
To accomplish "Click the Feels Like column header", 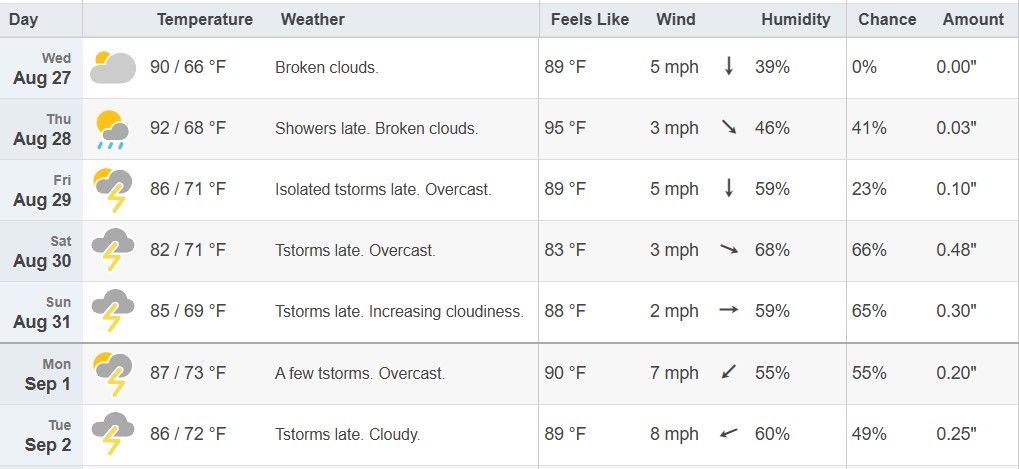I will pos(589,19).
